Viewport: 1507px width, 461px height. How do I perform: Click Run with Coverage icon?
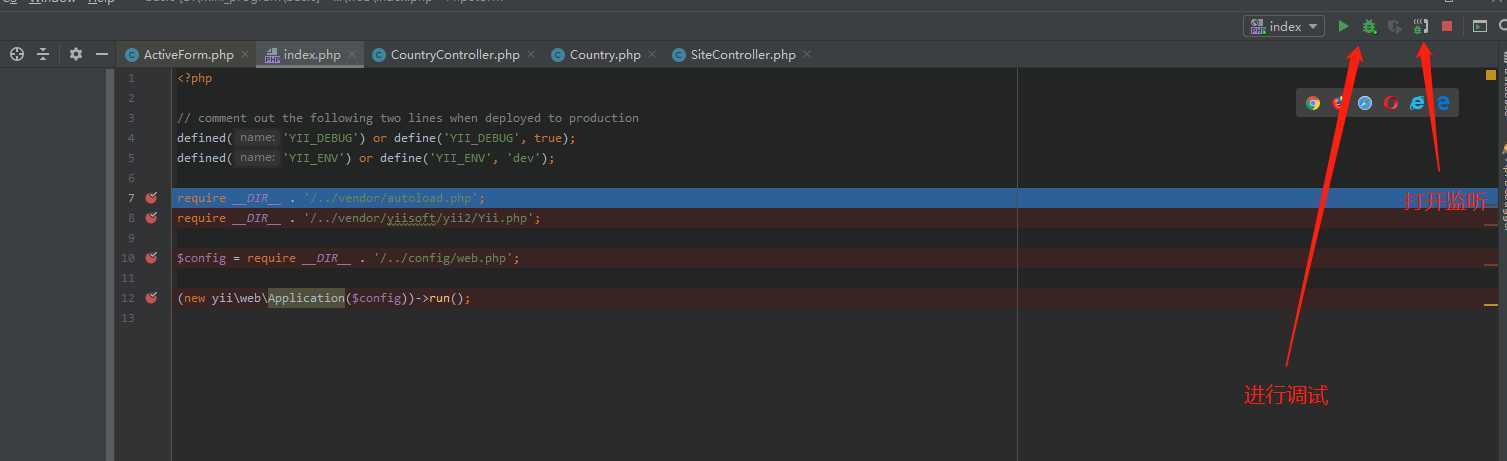(x=1395, y=26)
